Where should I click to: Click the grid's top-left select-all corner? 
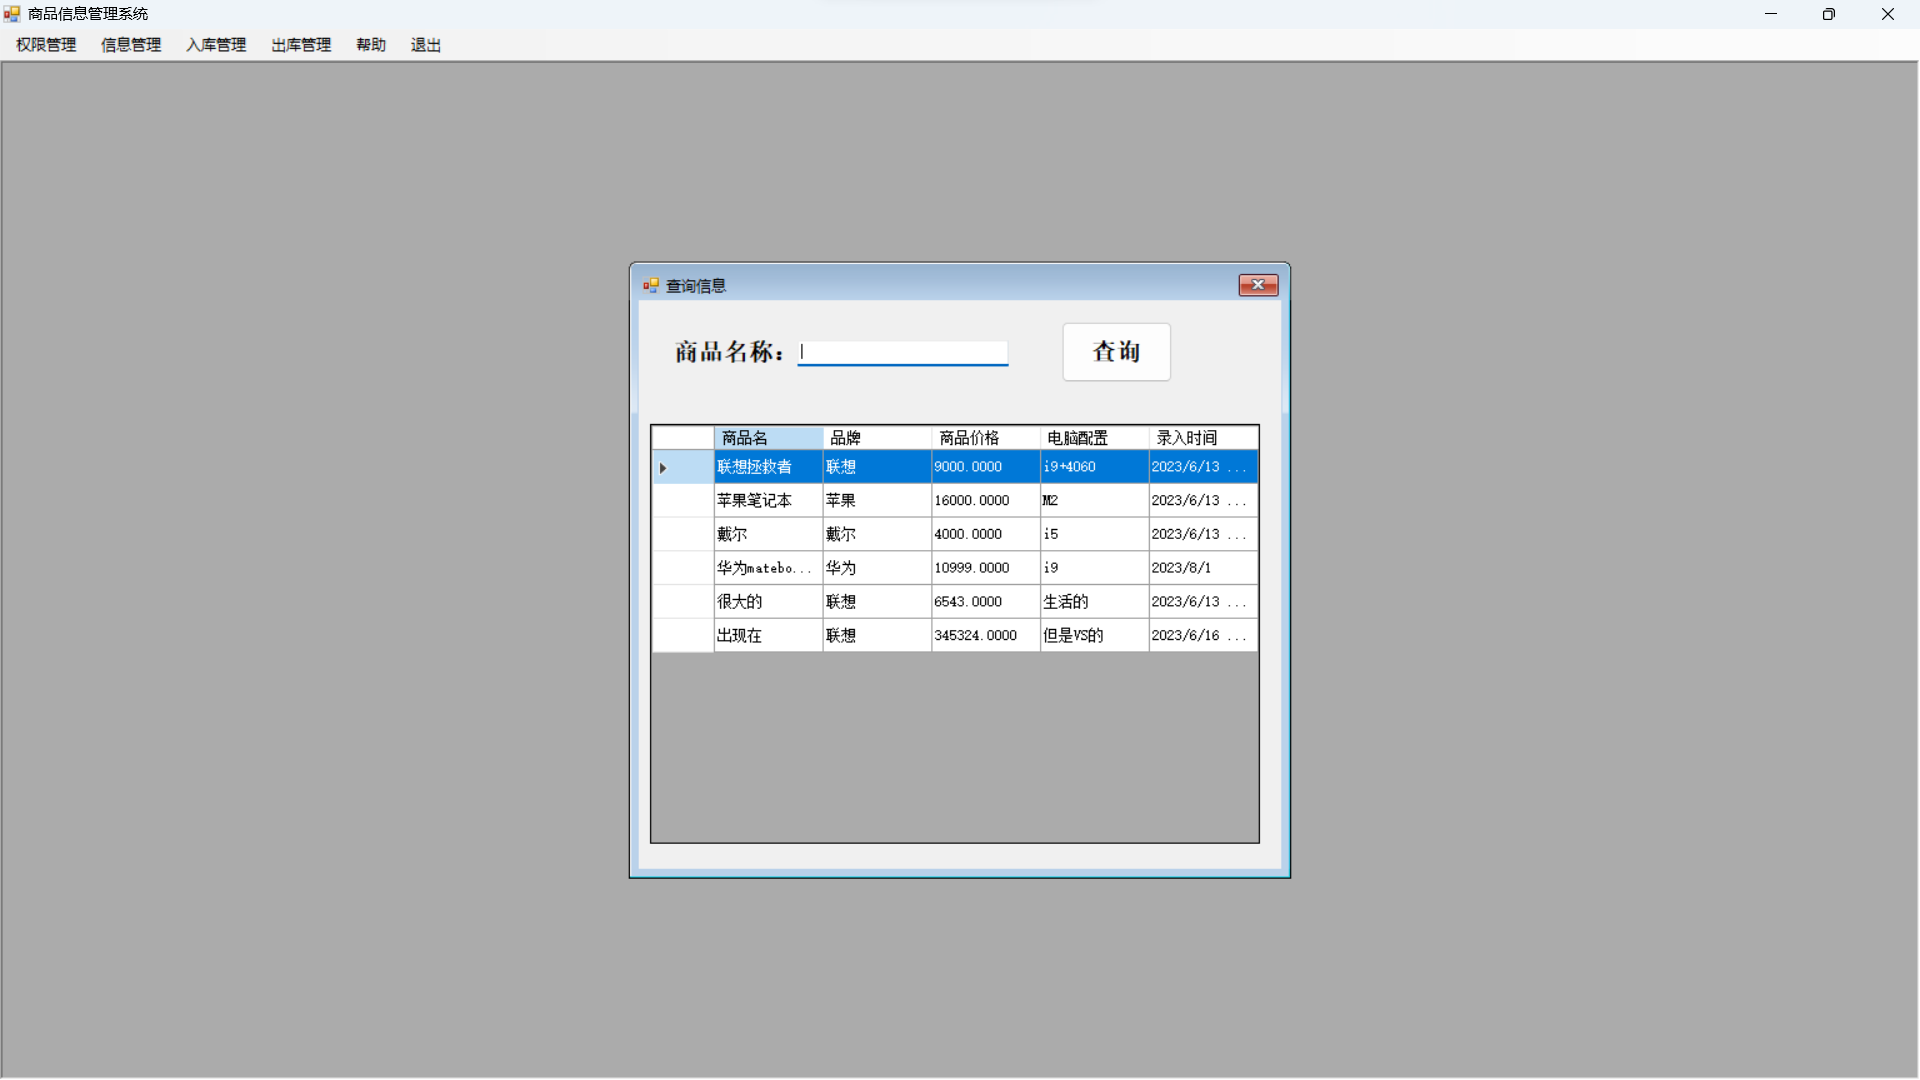click(x=683, y=438)
